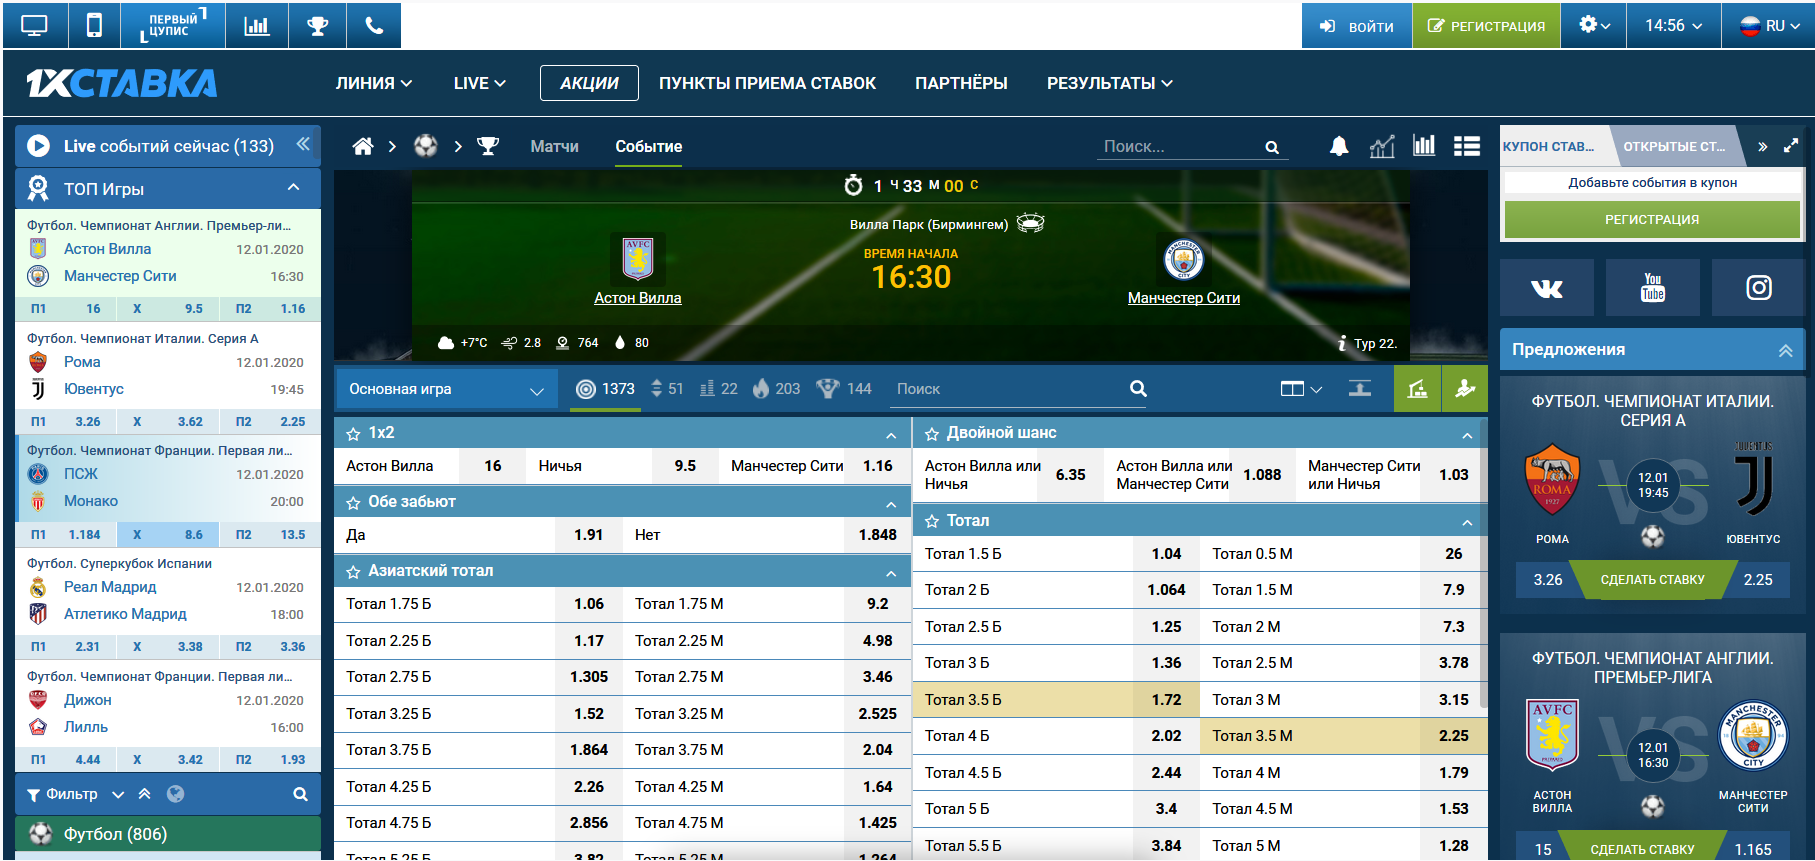Screen dimensions: 1815x861
Task: Open the Live menu
Action: click(480, 83)
